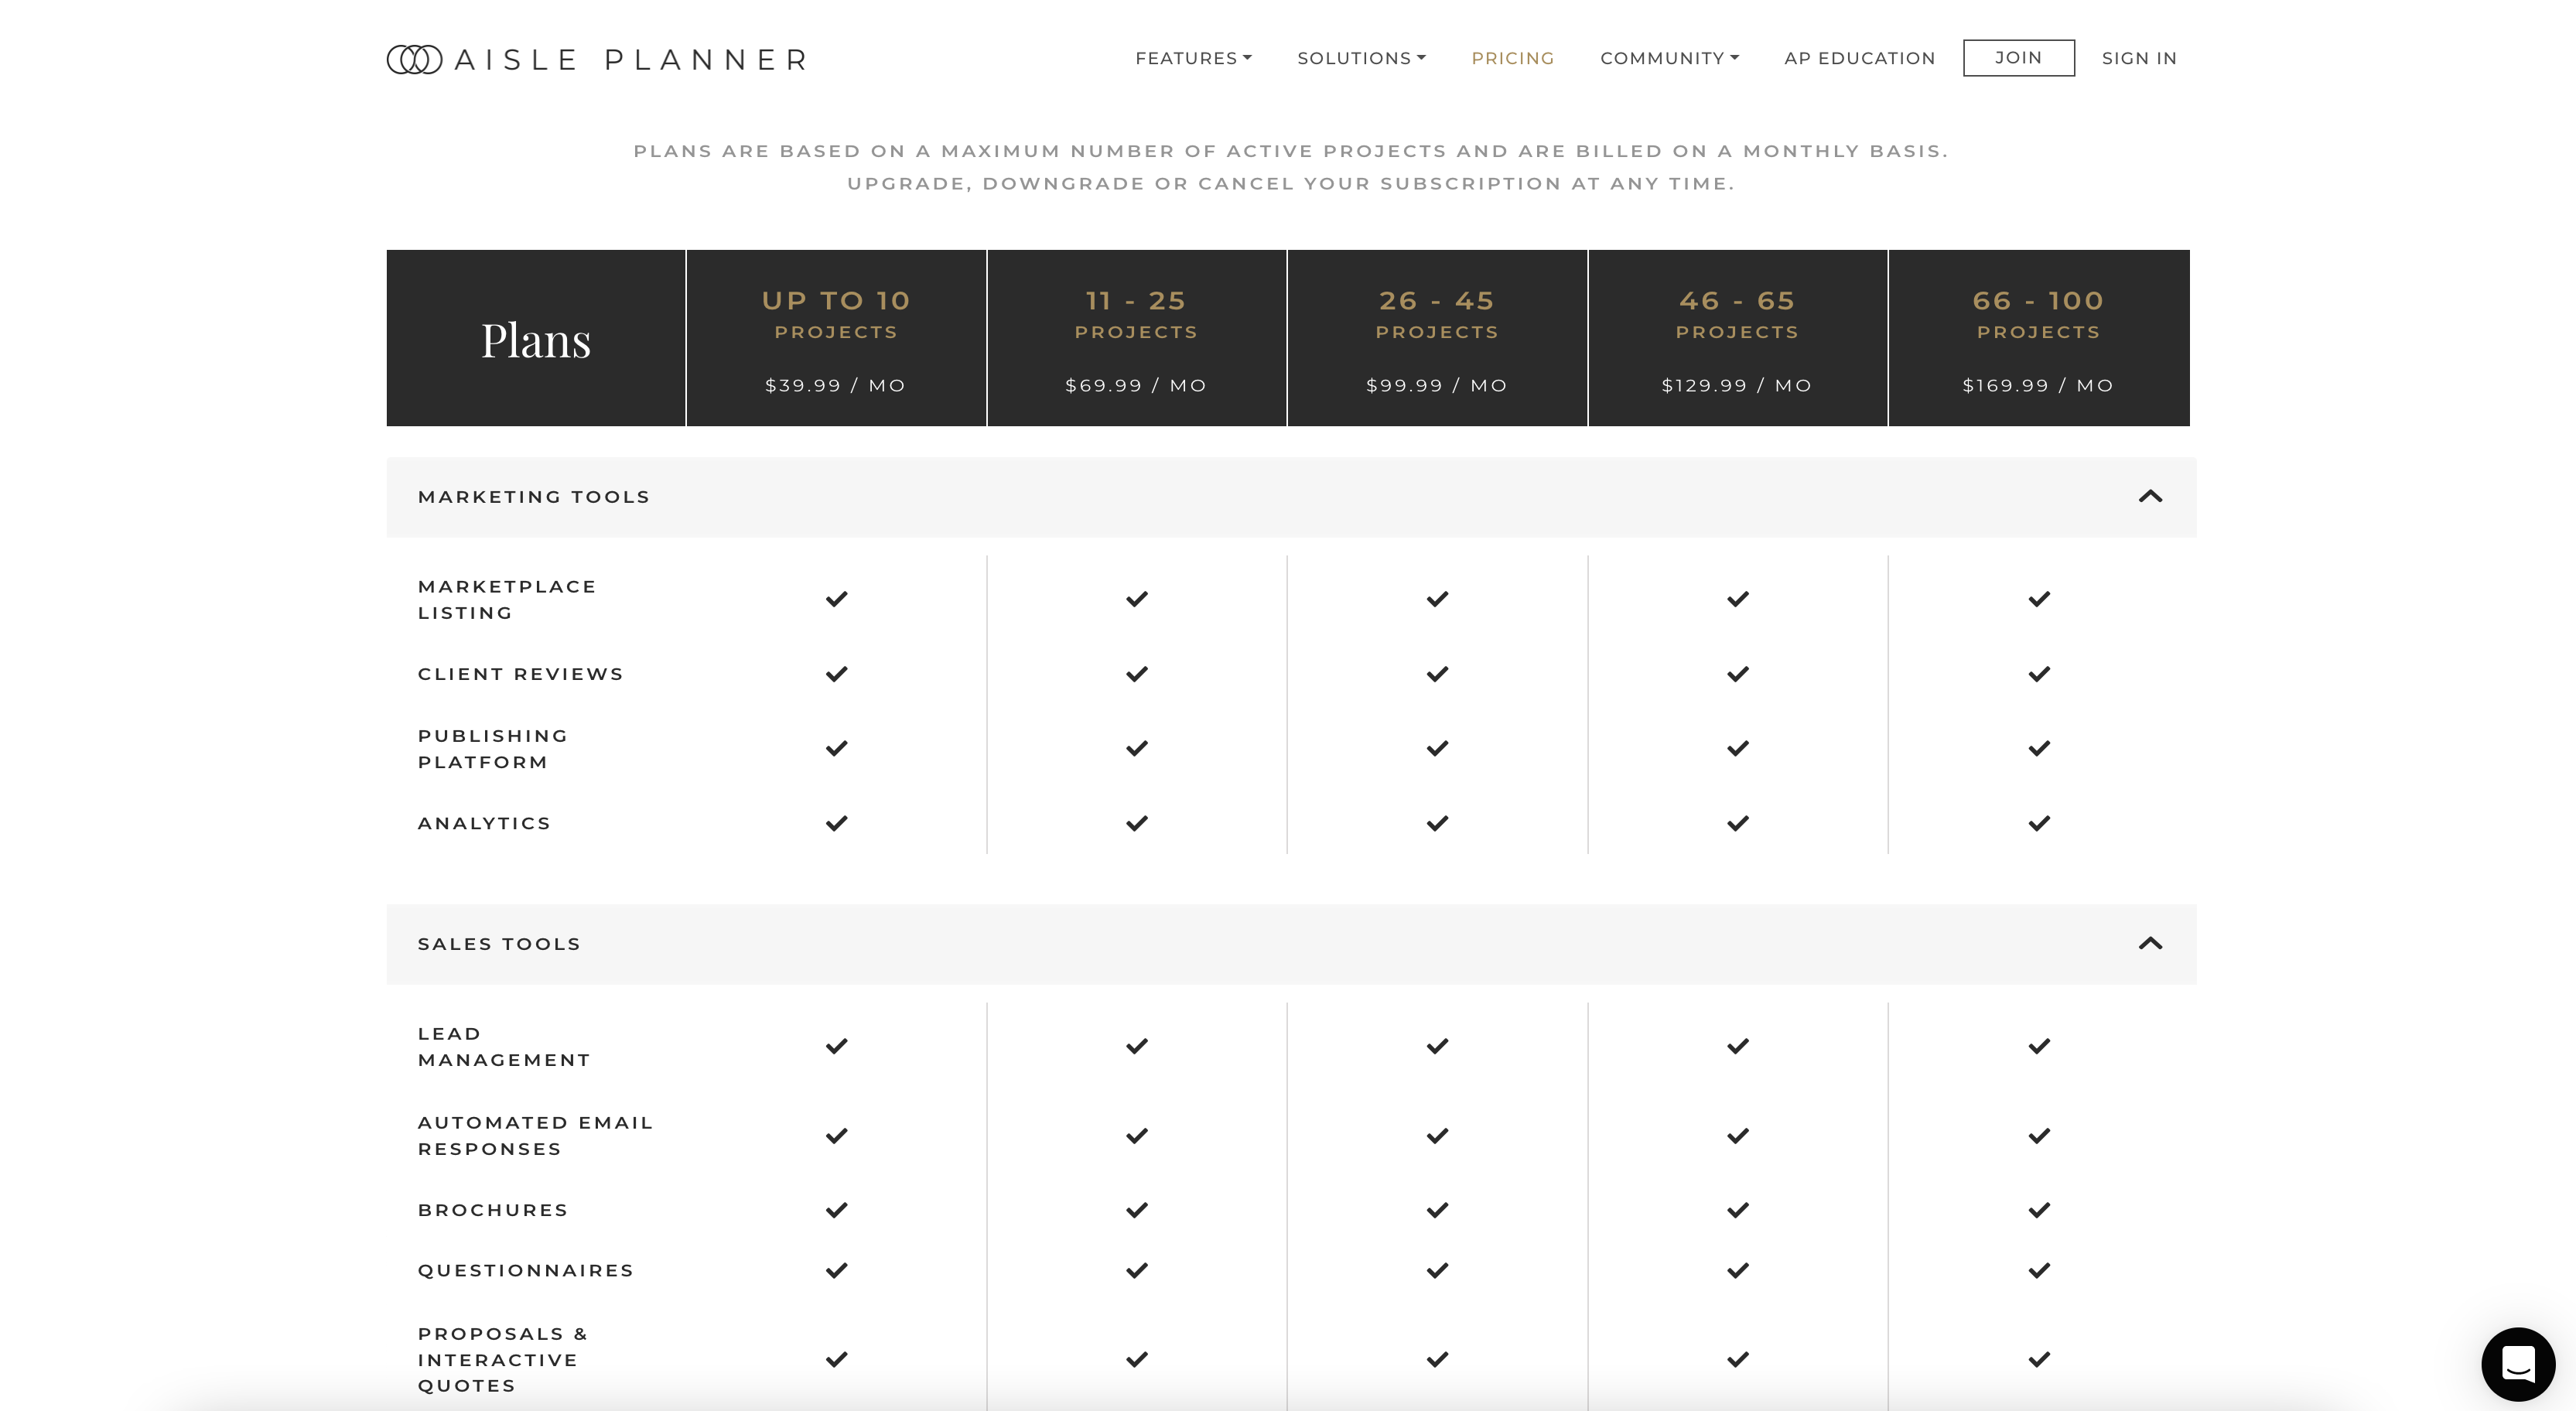Screen dimensions: 2576x1411
Task: Toggle the Automated Email Responses checkmark under 46-65
Action: click(1737, 1135)
